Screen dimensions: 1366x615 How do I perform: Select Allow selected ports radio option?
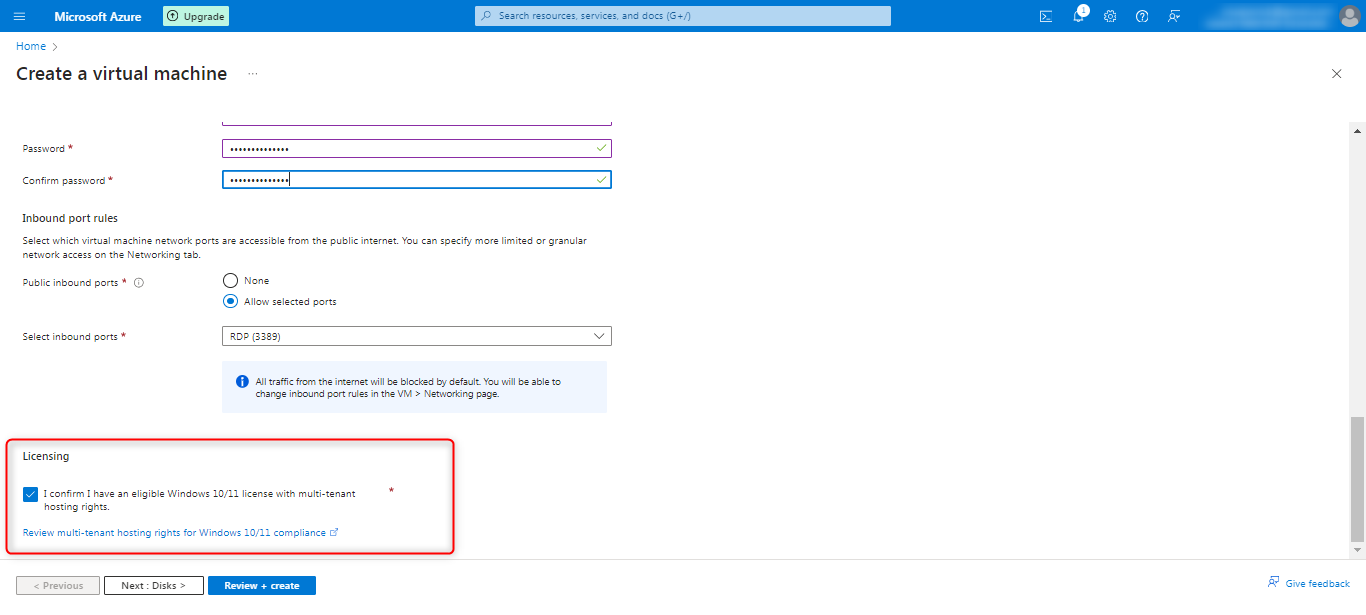(x=231, y=301)
